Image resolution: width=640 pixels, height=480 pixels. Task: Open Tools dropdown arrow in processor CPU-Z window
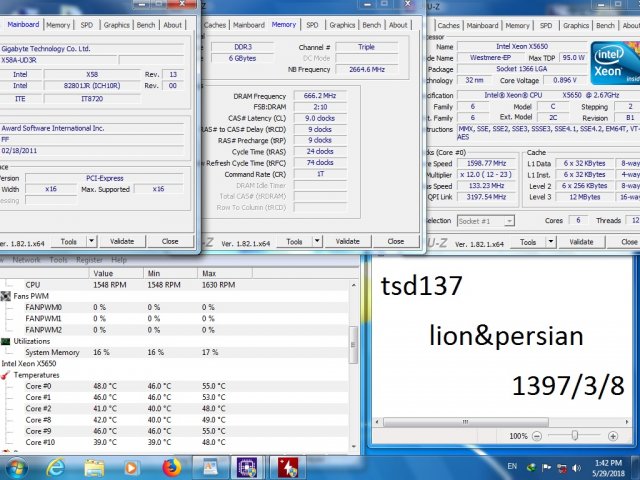tap(551, 242)
